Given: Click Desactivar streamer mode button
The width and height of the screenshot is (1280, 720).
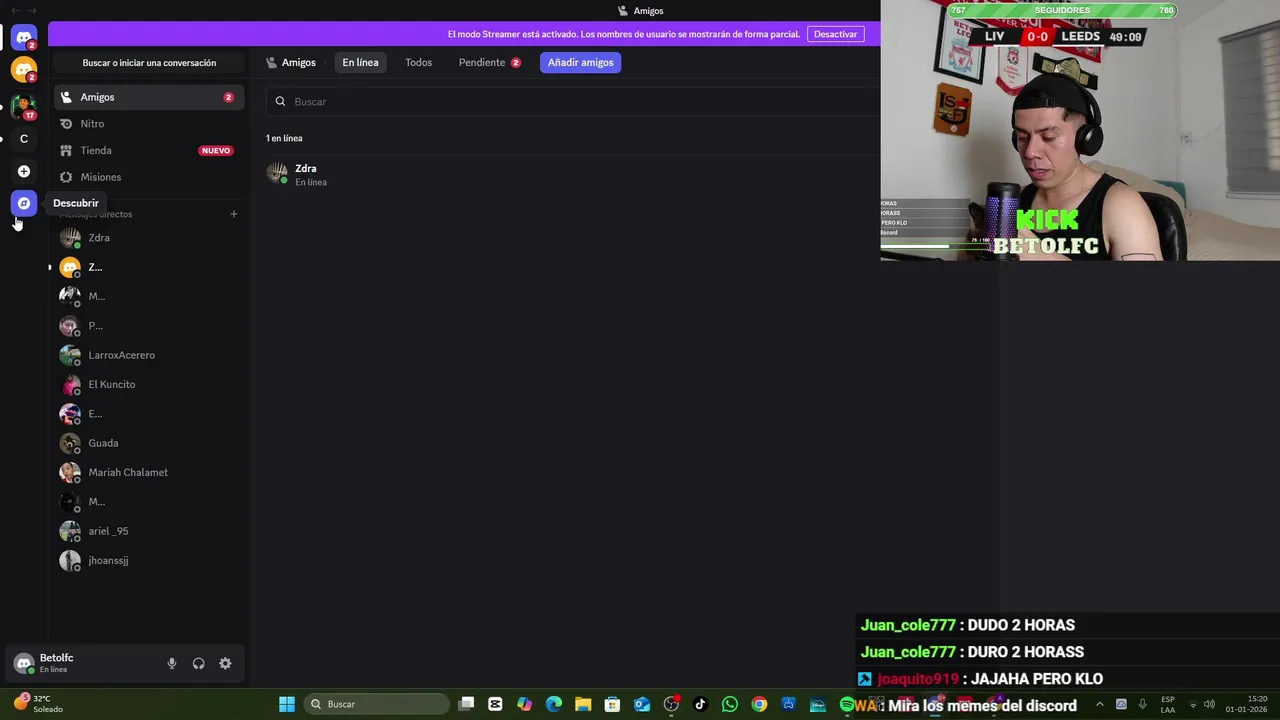Looking at the screenshot, I should click(x=835, y=34).
